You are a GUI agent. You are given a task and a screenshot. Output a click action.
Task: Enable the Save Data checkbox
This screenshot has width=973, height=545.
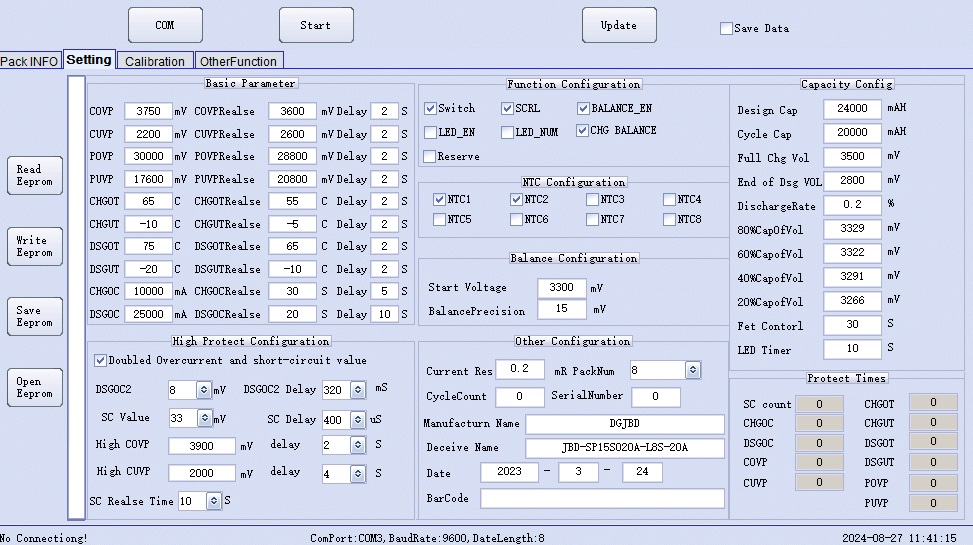coord(726,29)
